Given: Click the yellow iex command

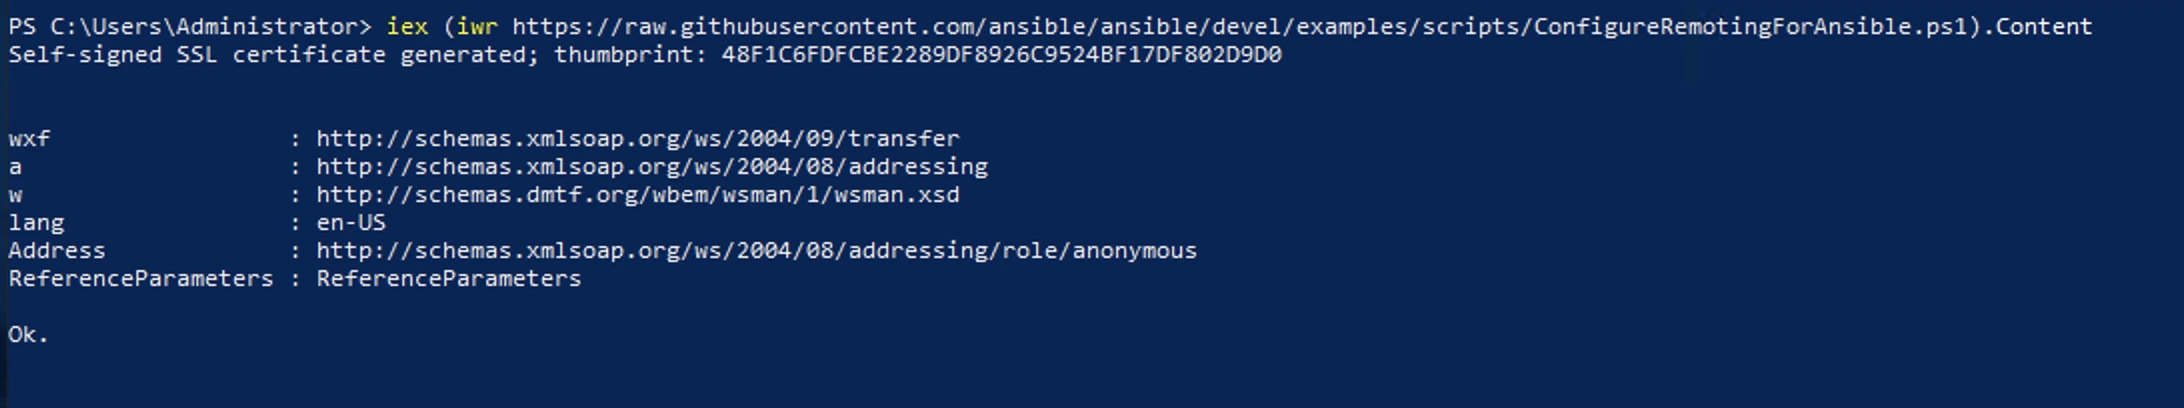Looking at the screenshot, I should click(x=407, y=26).
